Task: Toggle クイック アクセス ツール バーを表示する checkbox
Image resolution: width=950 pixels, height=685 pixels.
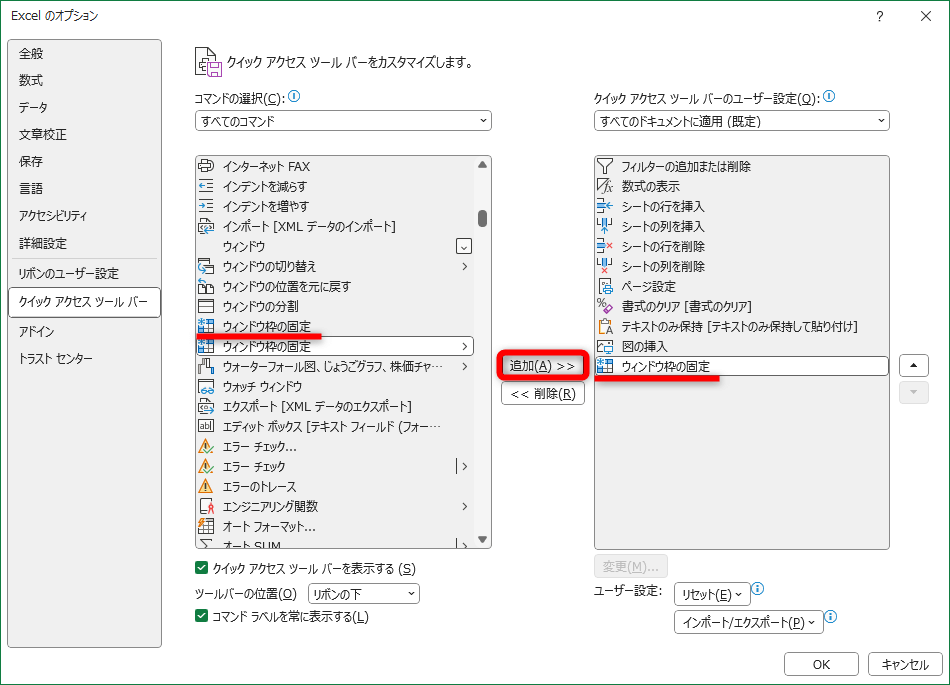Action: (x=202, y=569)
